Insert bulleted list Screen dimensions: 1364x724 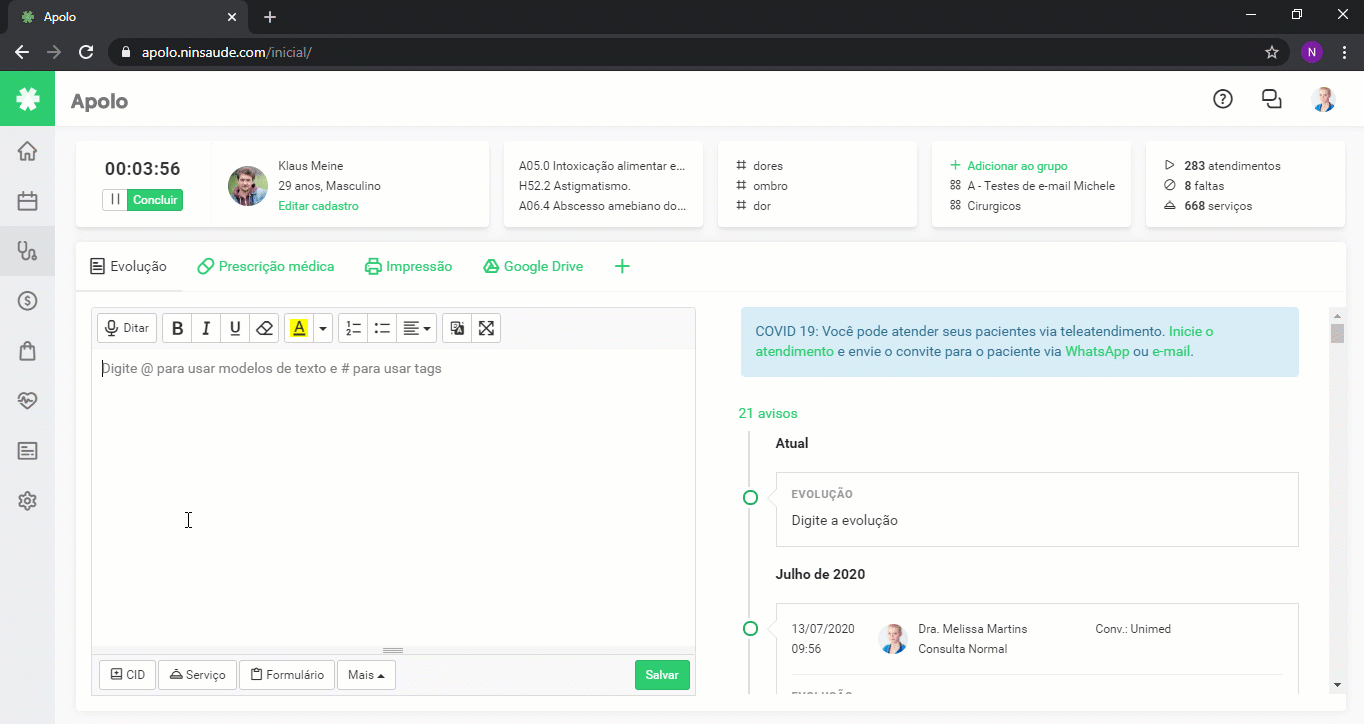click(382, 328)
